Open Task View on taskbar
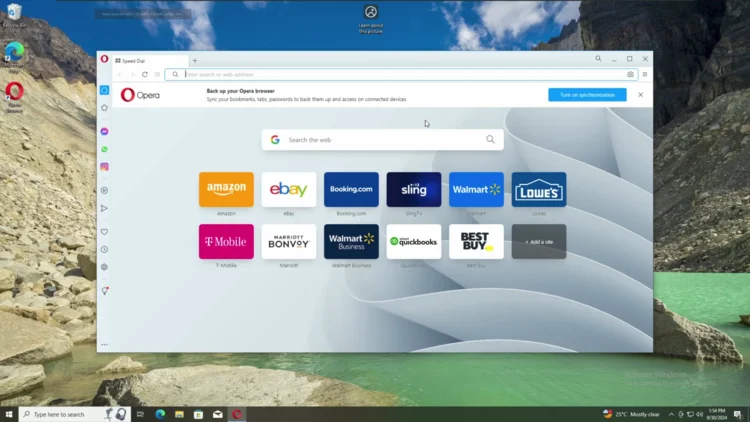 click(x=140, y=414)
